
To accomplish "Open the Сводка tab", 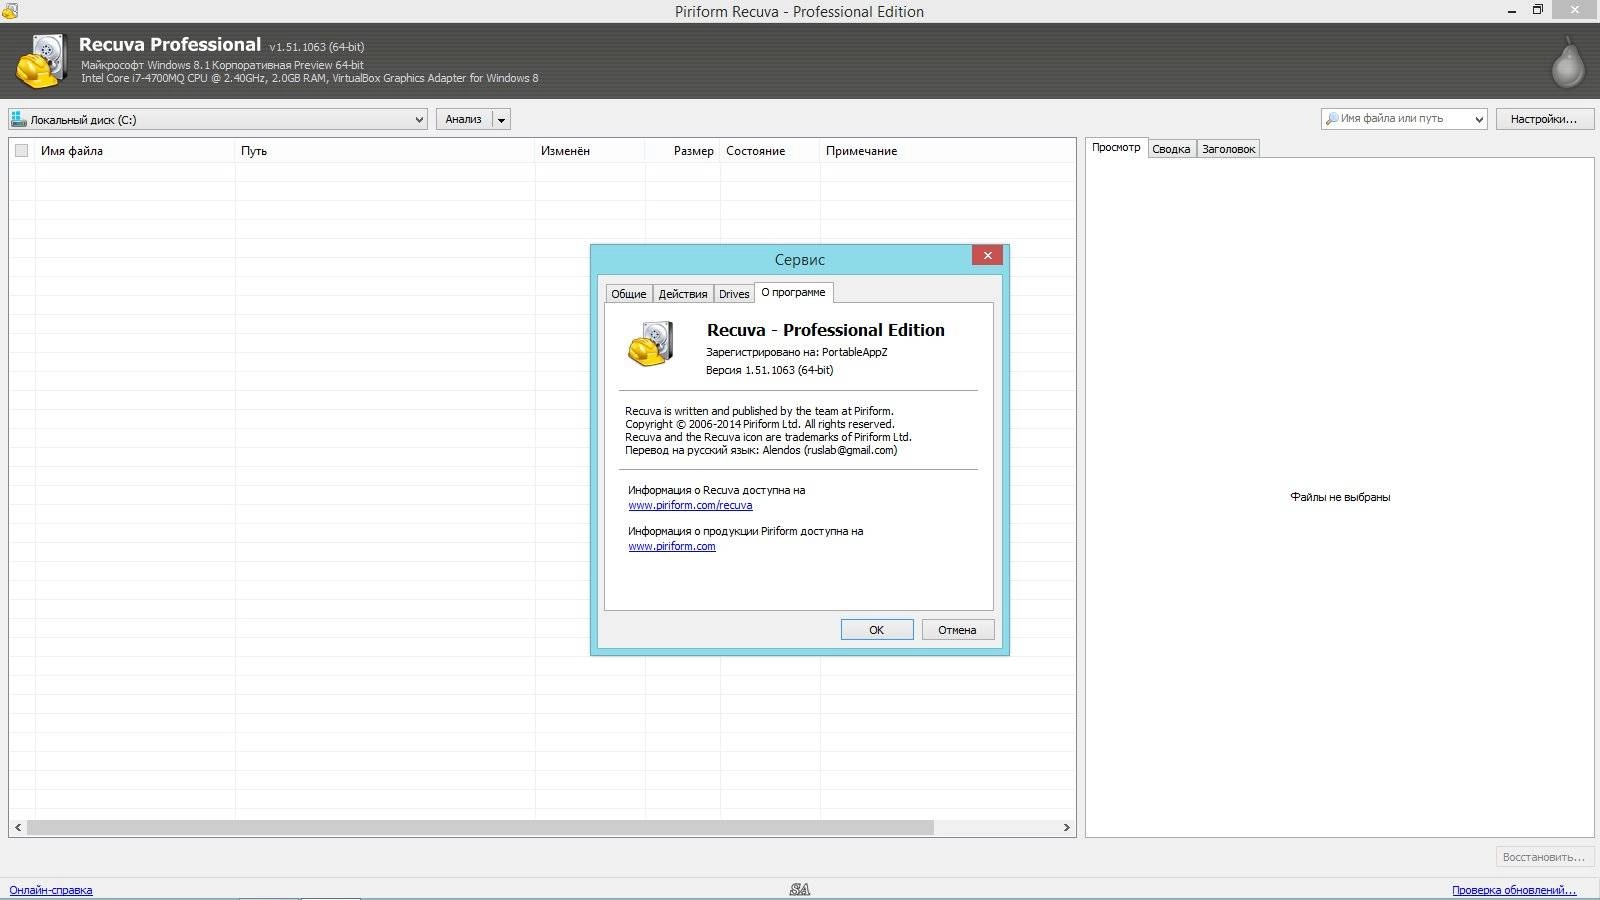I will [x=1171, y=149].
